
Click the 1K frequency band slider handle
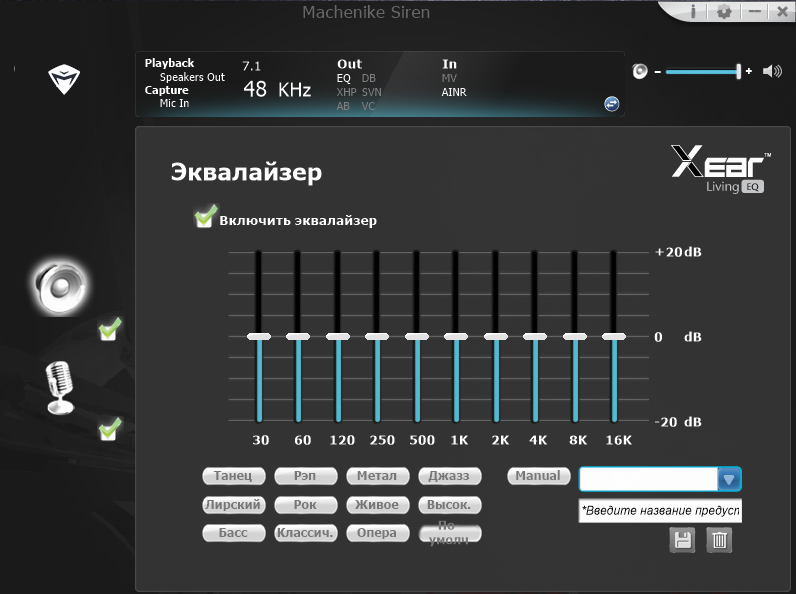tap(455, 337)
